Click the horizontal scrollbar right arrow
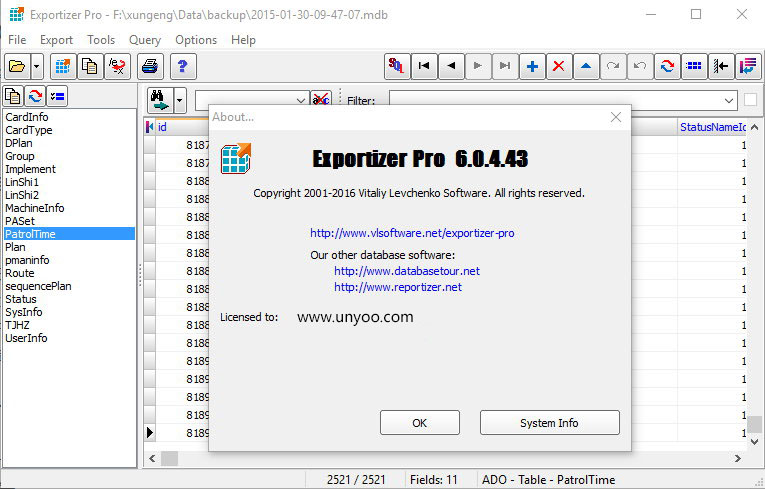Viewport: 765px width, 489px height. (738, 458)
